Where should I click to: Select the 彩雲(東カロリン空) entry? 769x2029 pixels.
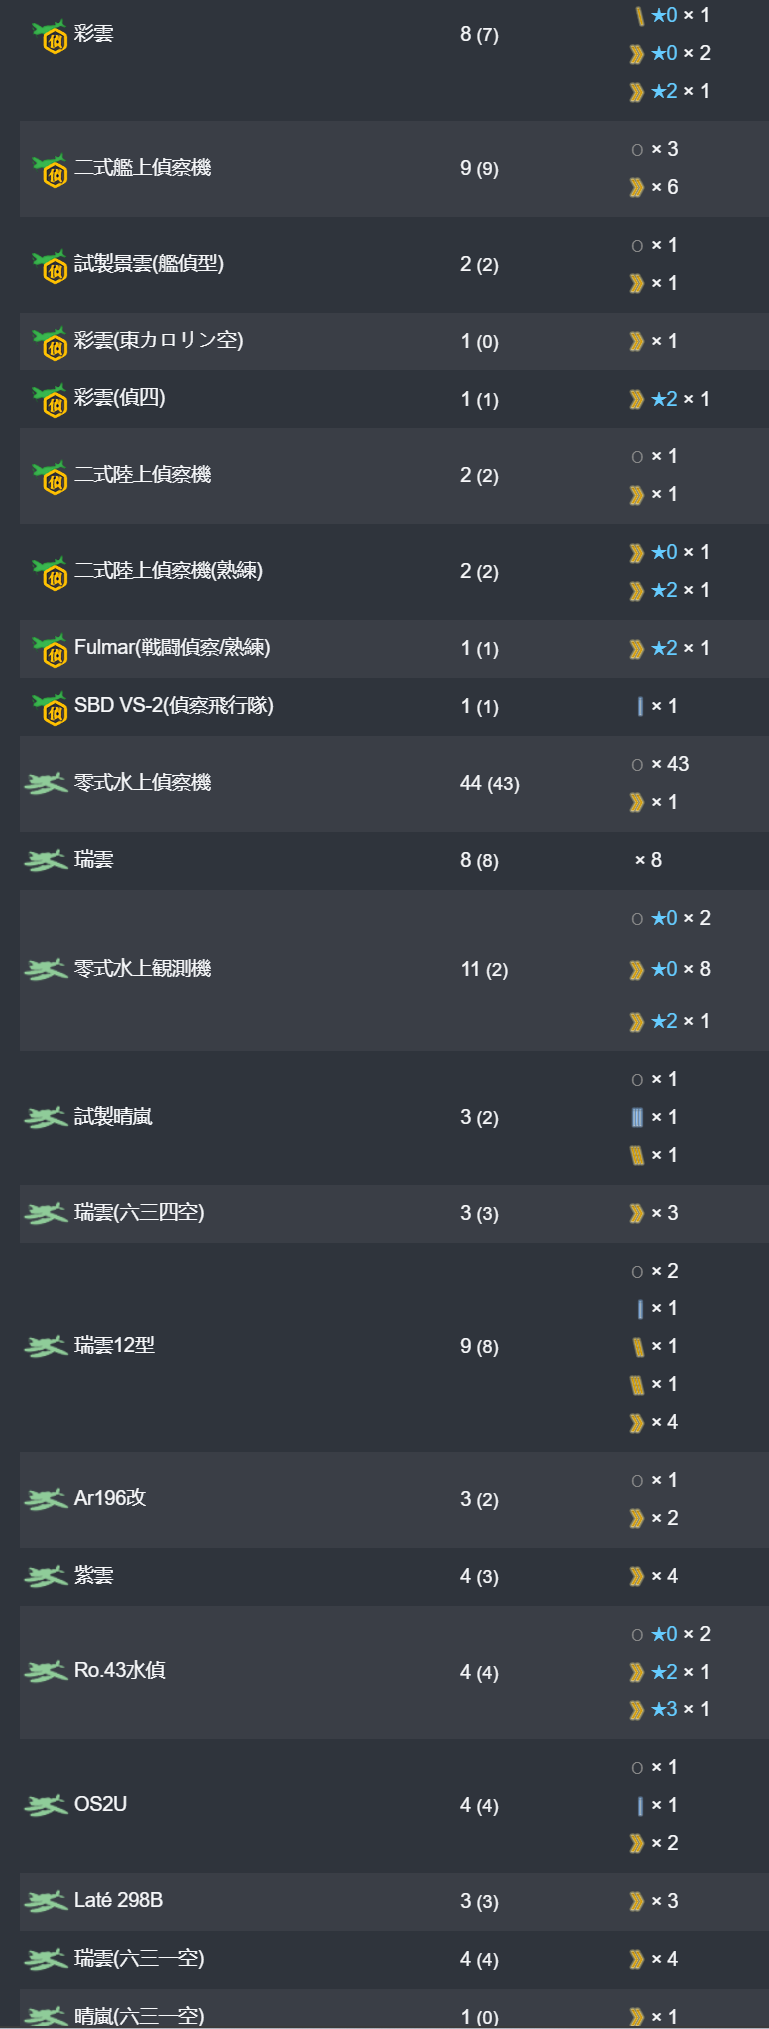coord(159,341)
